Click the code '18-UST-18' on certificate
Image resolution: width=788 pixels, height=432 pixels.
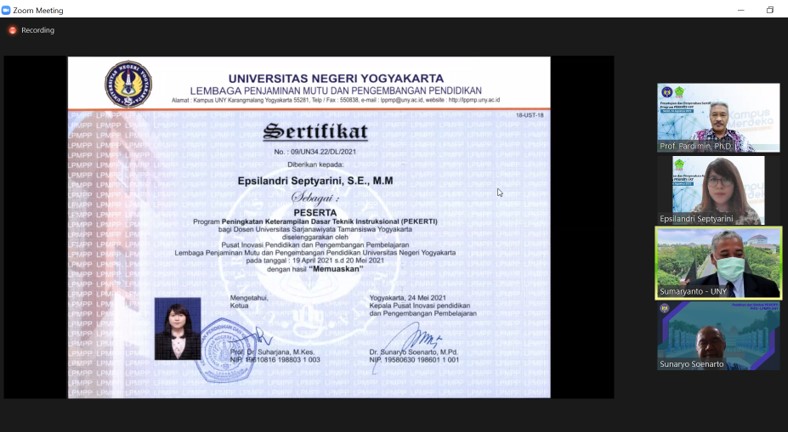[x=529, y=115]
